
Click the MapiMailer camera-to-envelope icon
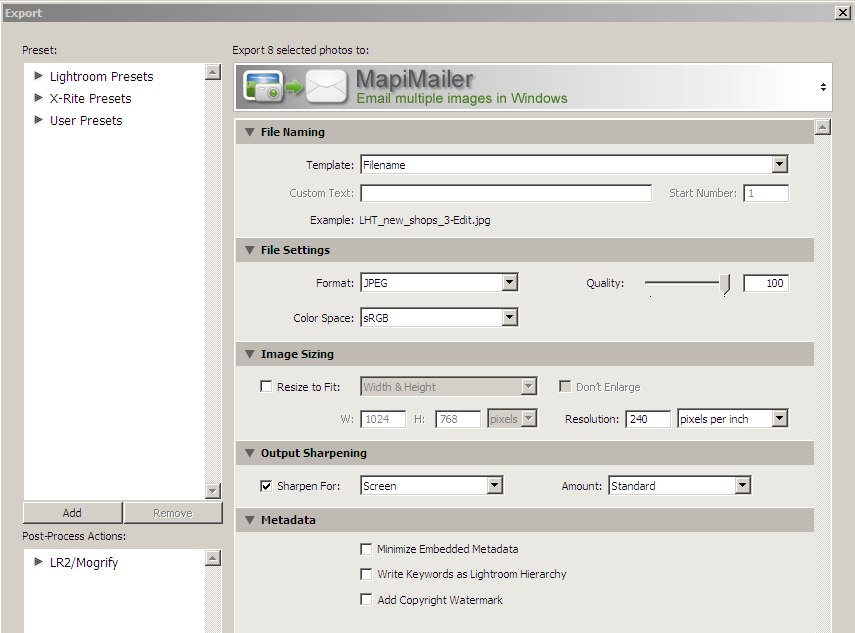point(295,87)
